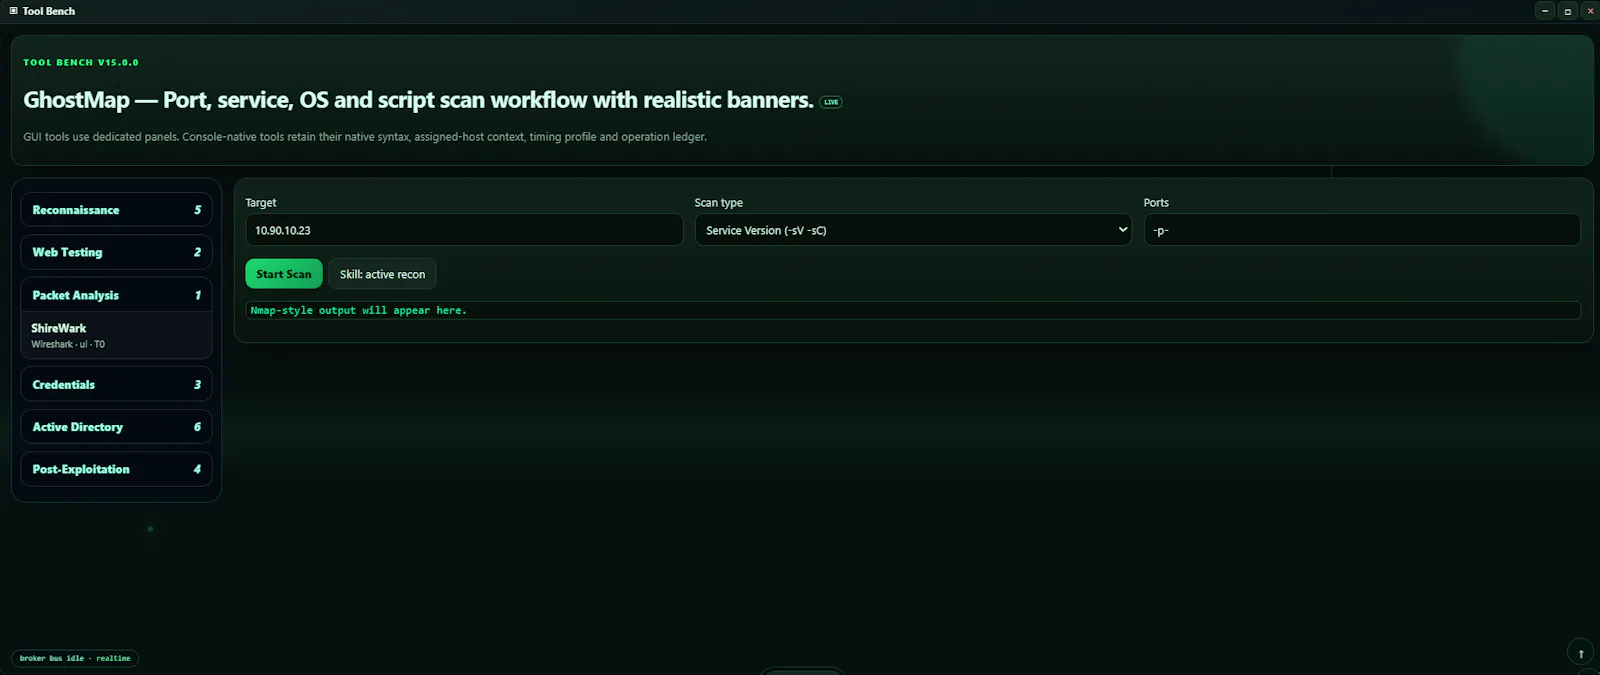Screen dimensions: 1600x675
Task: Click the LIVE badge next to title
Action: coord(831,102)
